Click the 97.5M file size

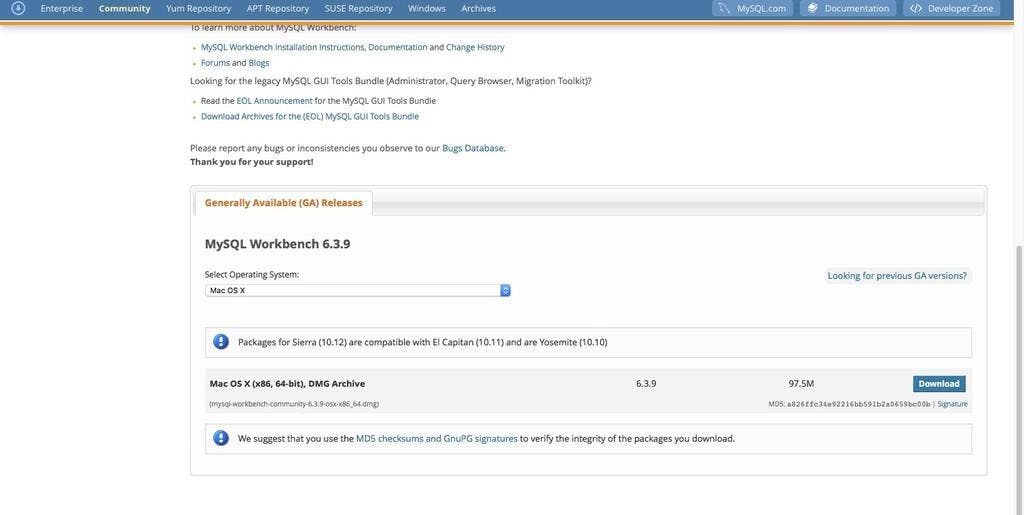point(801,384)
